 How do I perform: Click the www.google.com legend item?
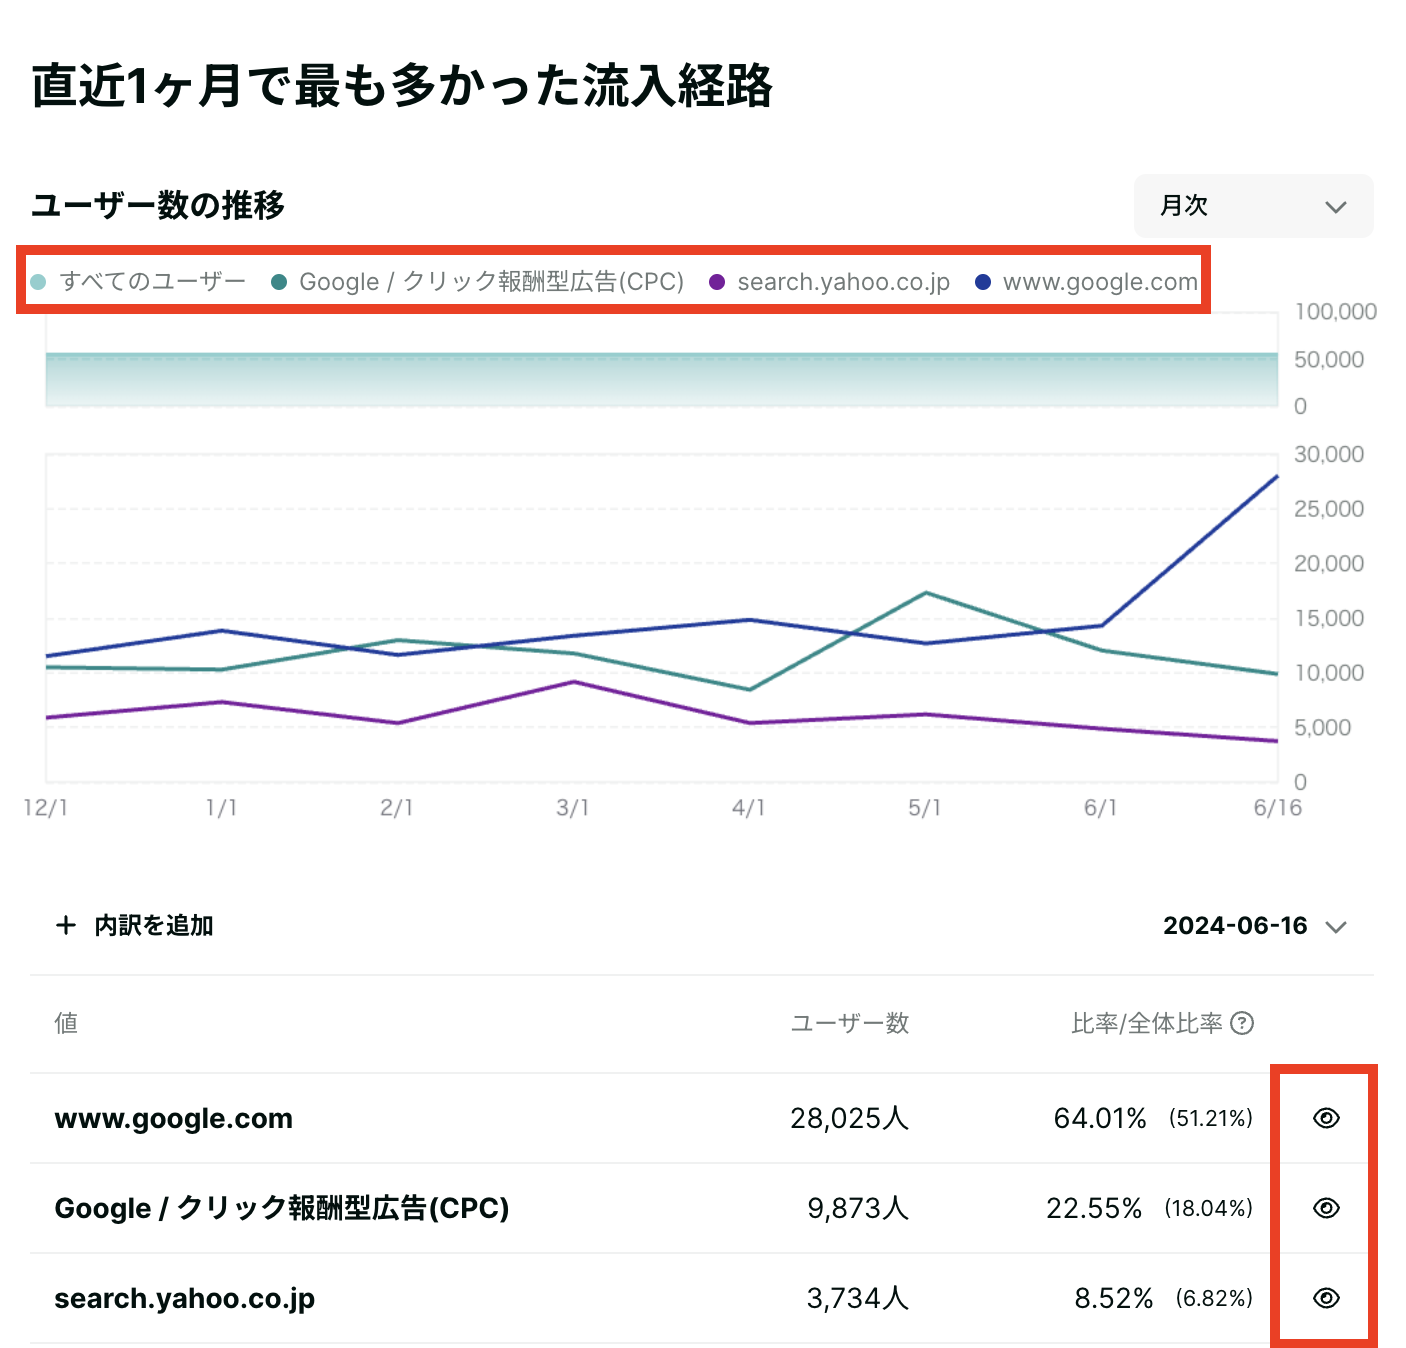(1087, 282)
